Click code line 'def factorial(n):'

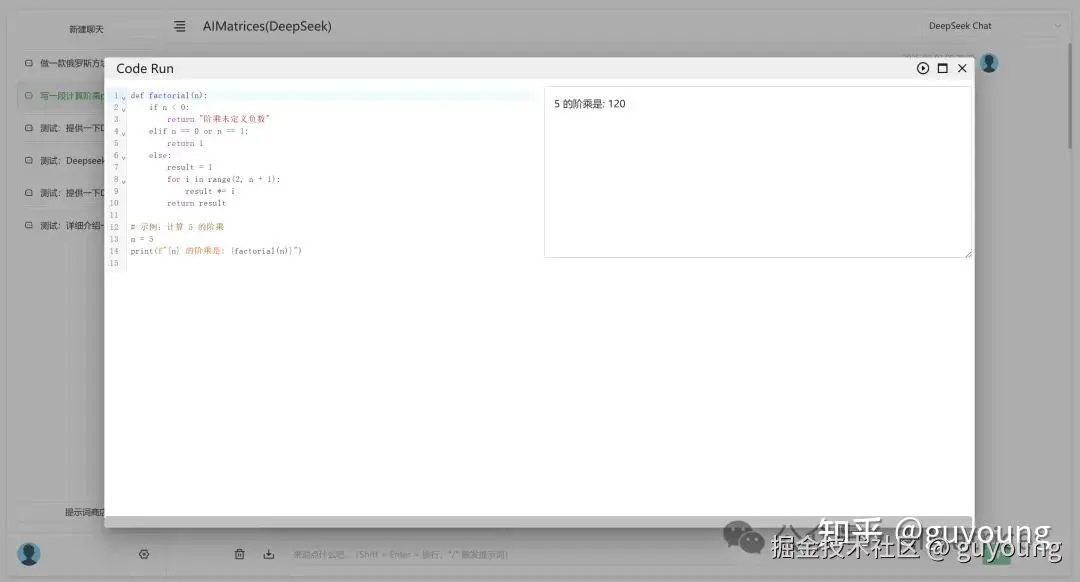click(x=169, y=96)
